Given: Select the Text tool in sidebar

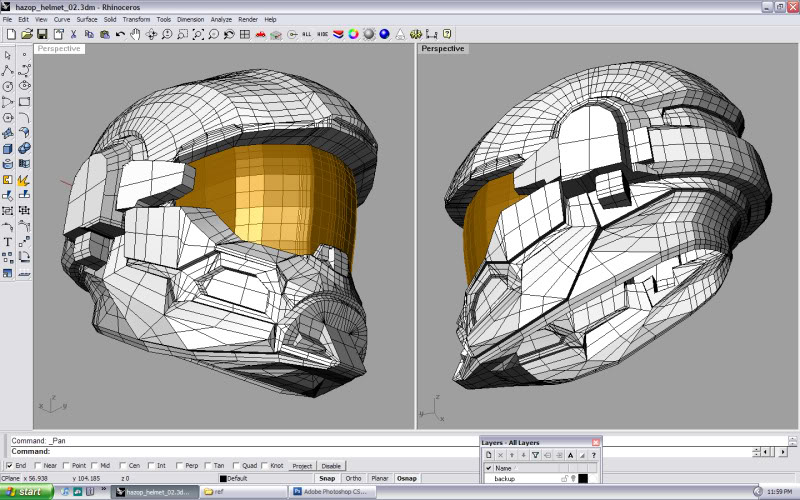Looking at the screenshot, I should point(8,242).
